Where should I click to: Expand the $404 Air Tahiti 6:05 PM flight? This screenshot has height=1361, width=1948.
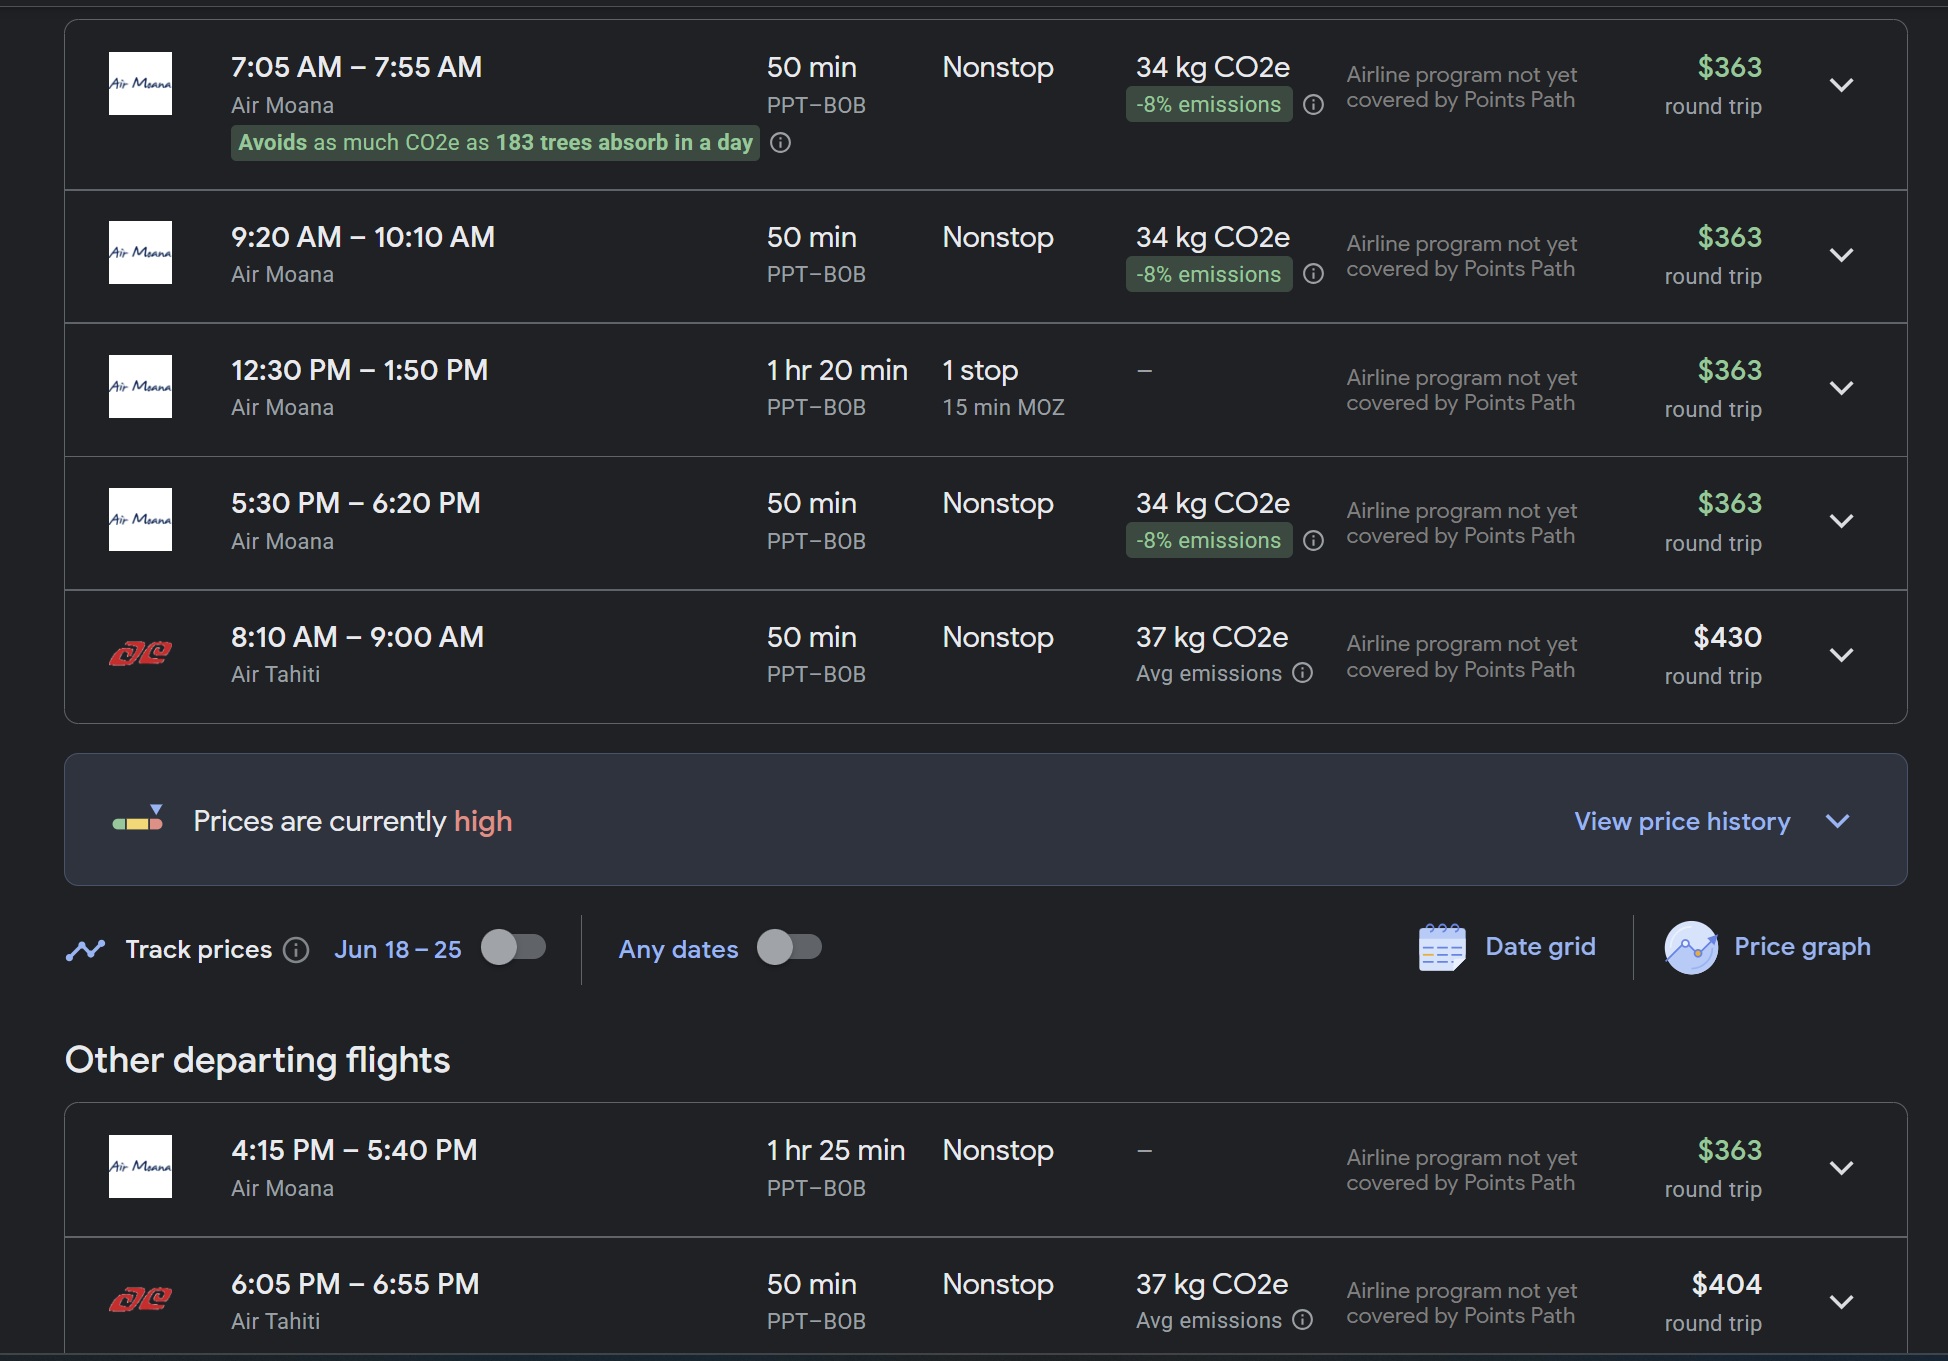coord(1841,1302)
